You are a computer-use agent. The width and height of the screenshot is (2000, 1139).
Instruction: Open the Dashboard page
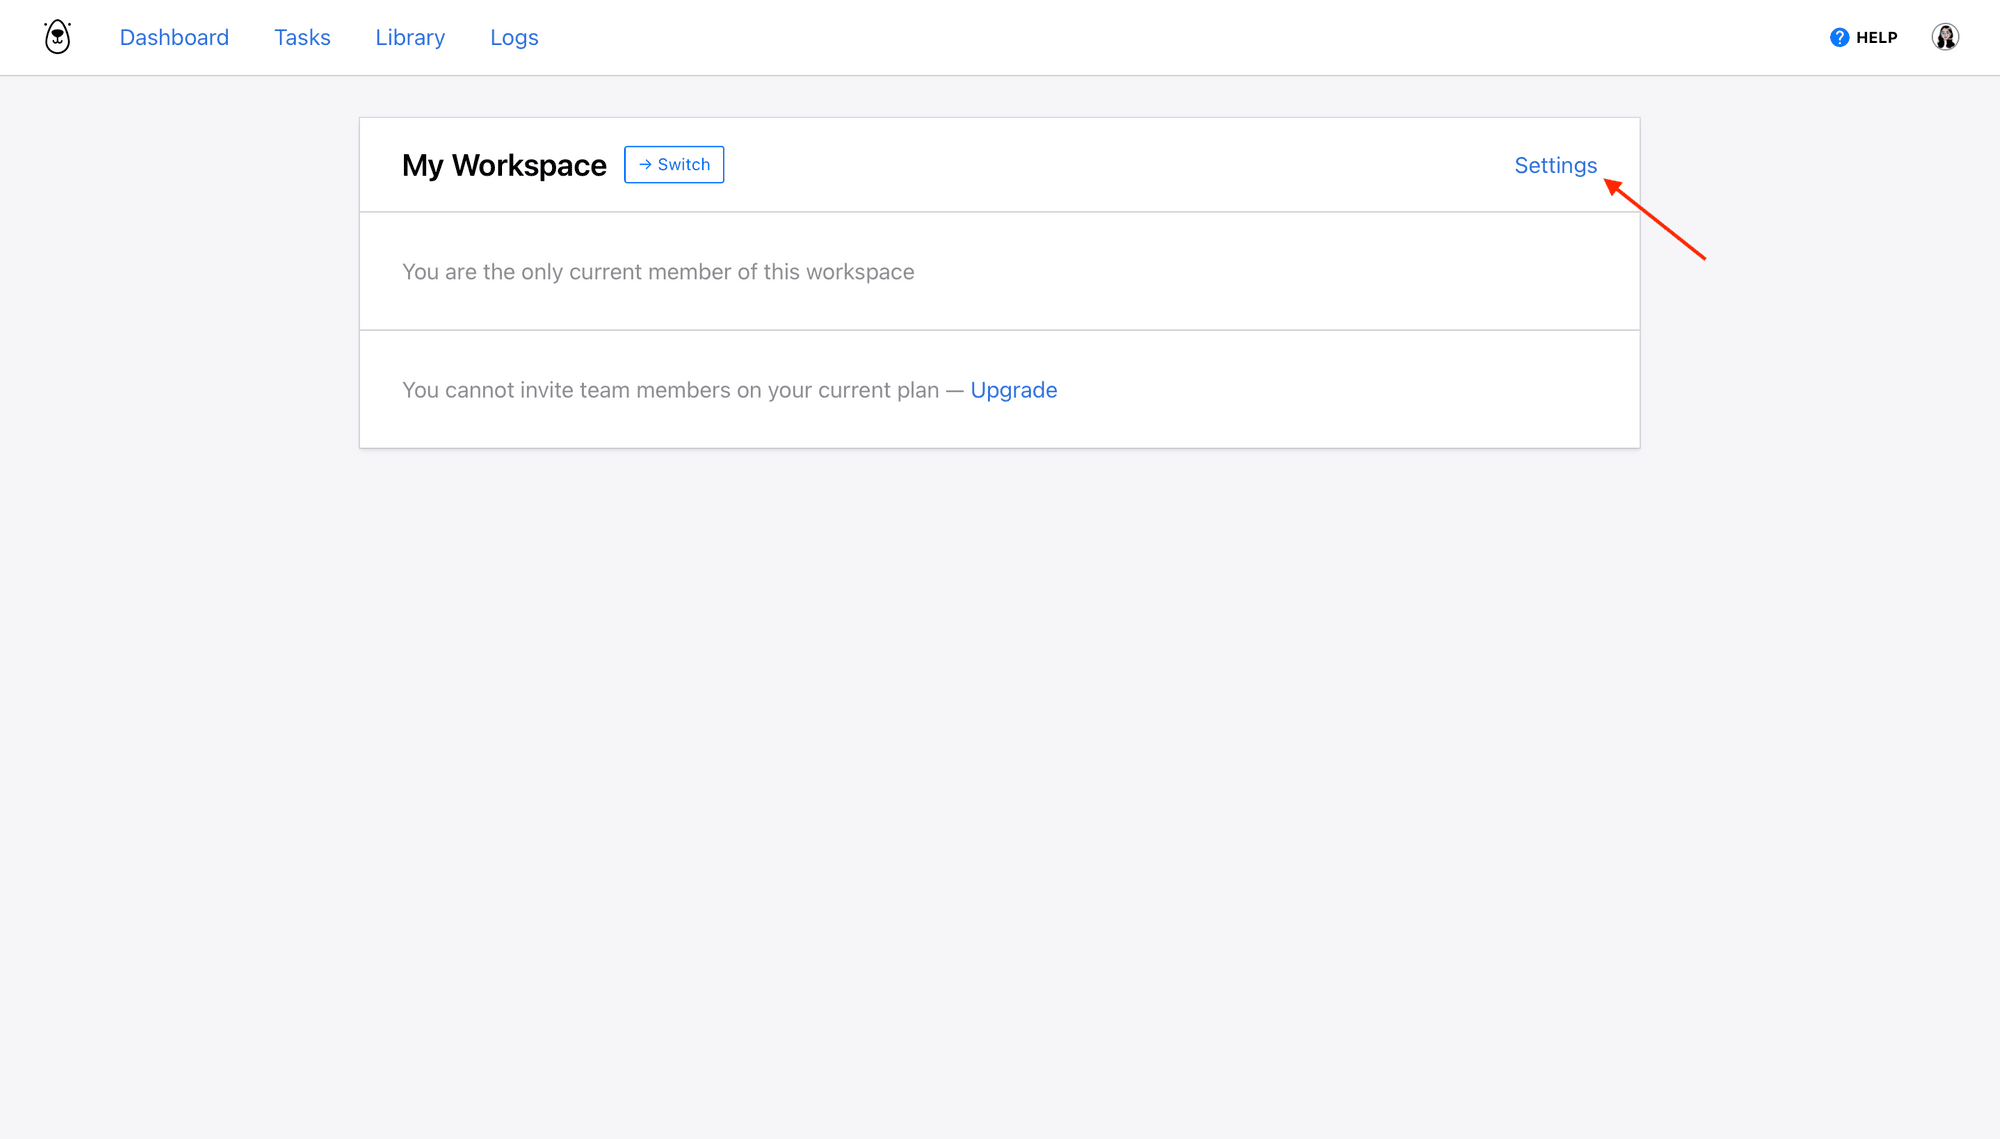click(x=174, y=37)
